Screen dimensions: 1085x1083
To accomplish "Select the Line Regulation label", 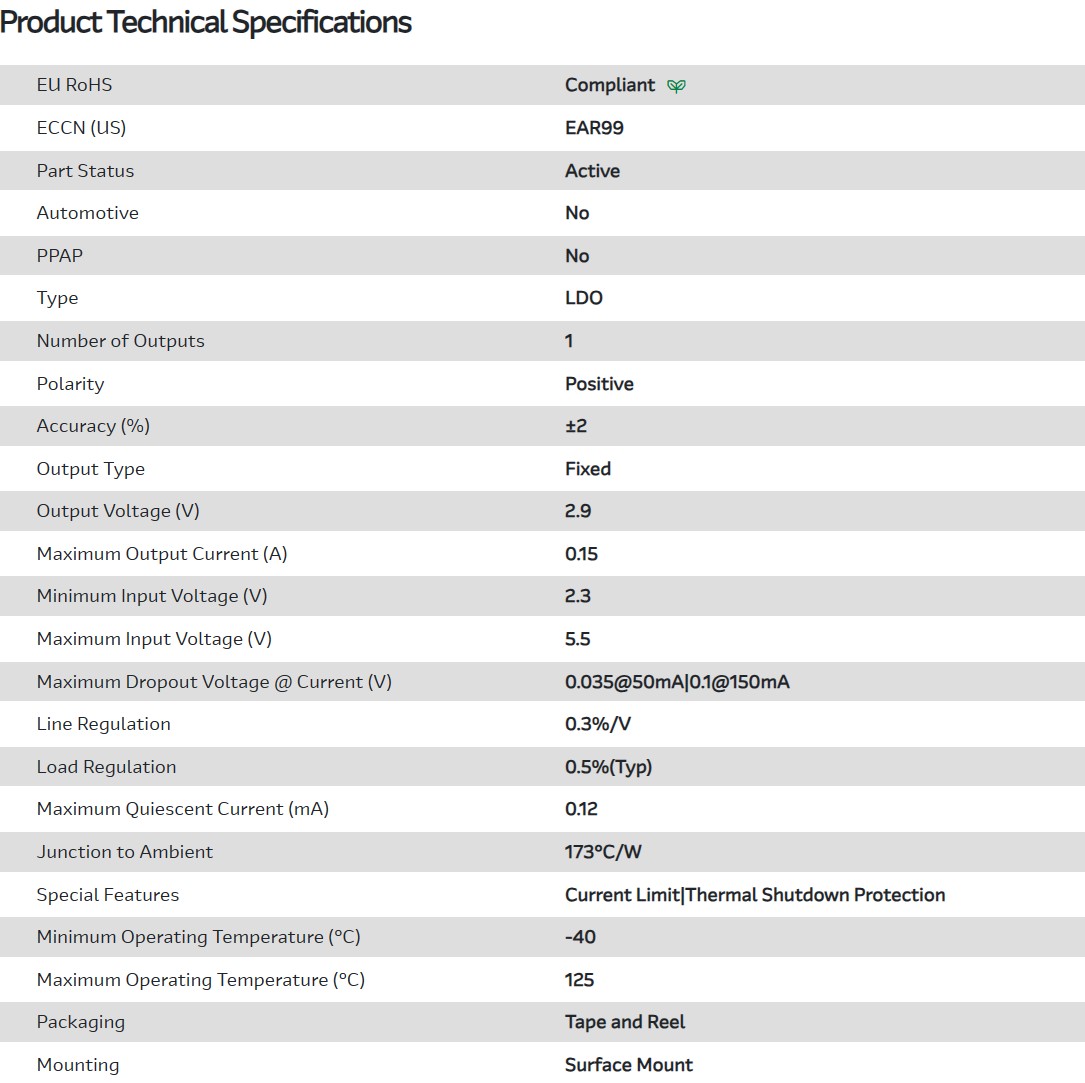I will tap(103, 724).
